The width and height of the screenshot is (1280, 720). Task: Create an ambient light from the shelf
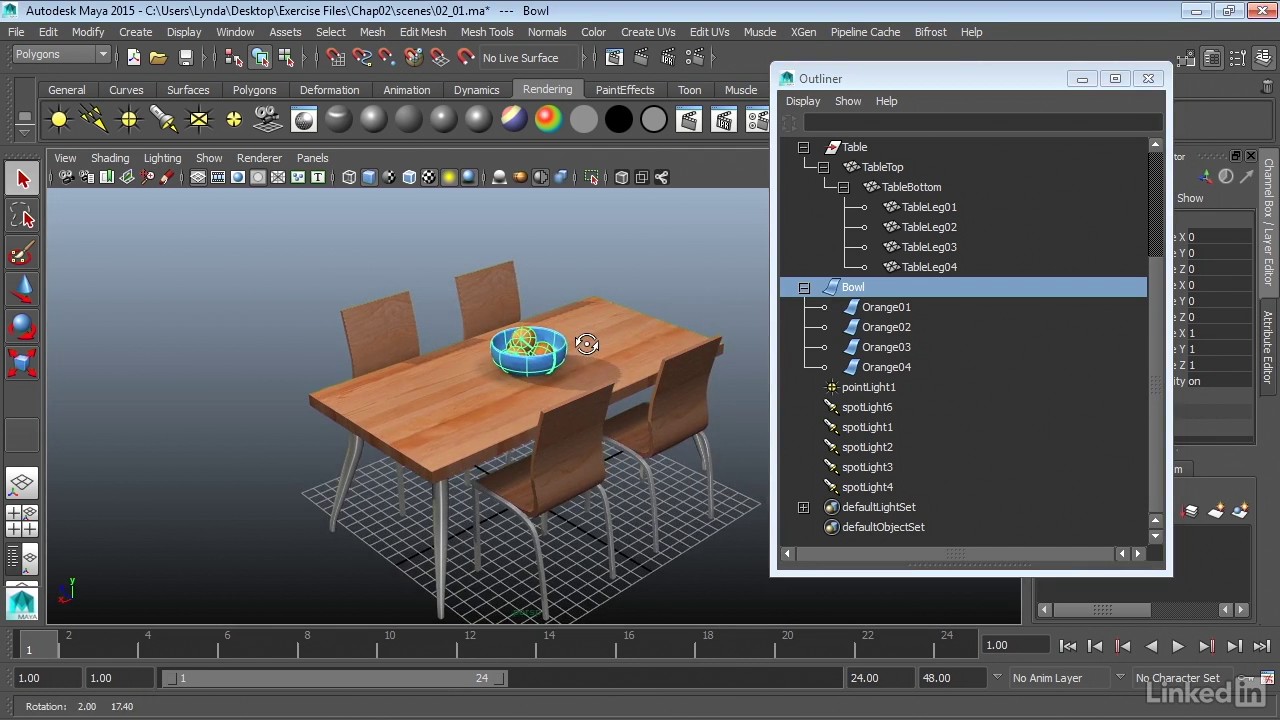click(x=59, y=120)
